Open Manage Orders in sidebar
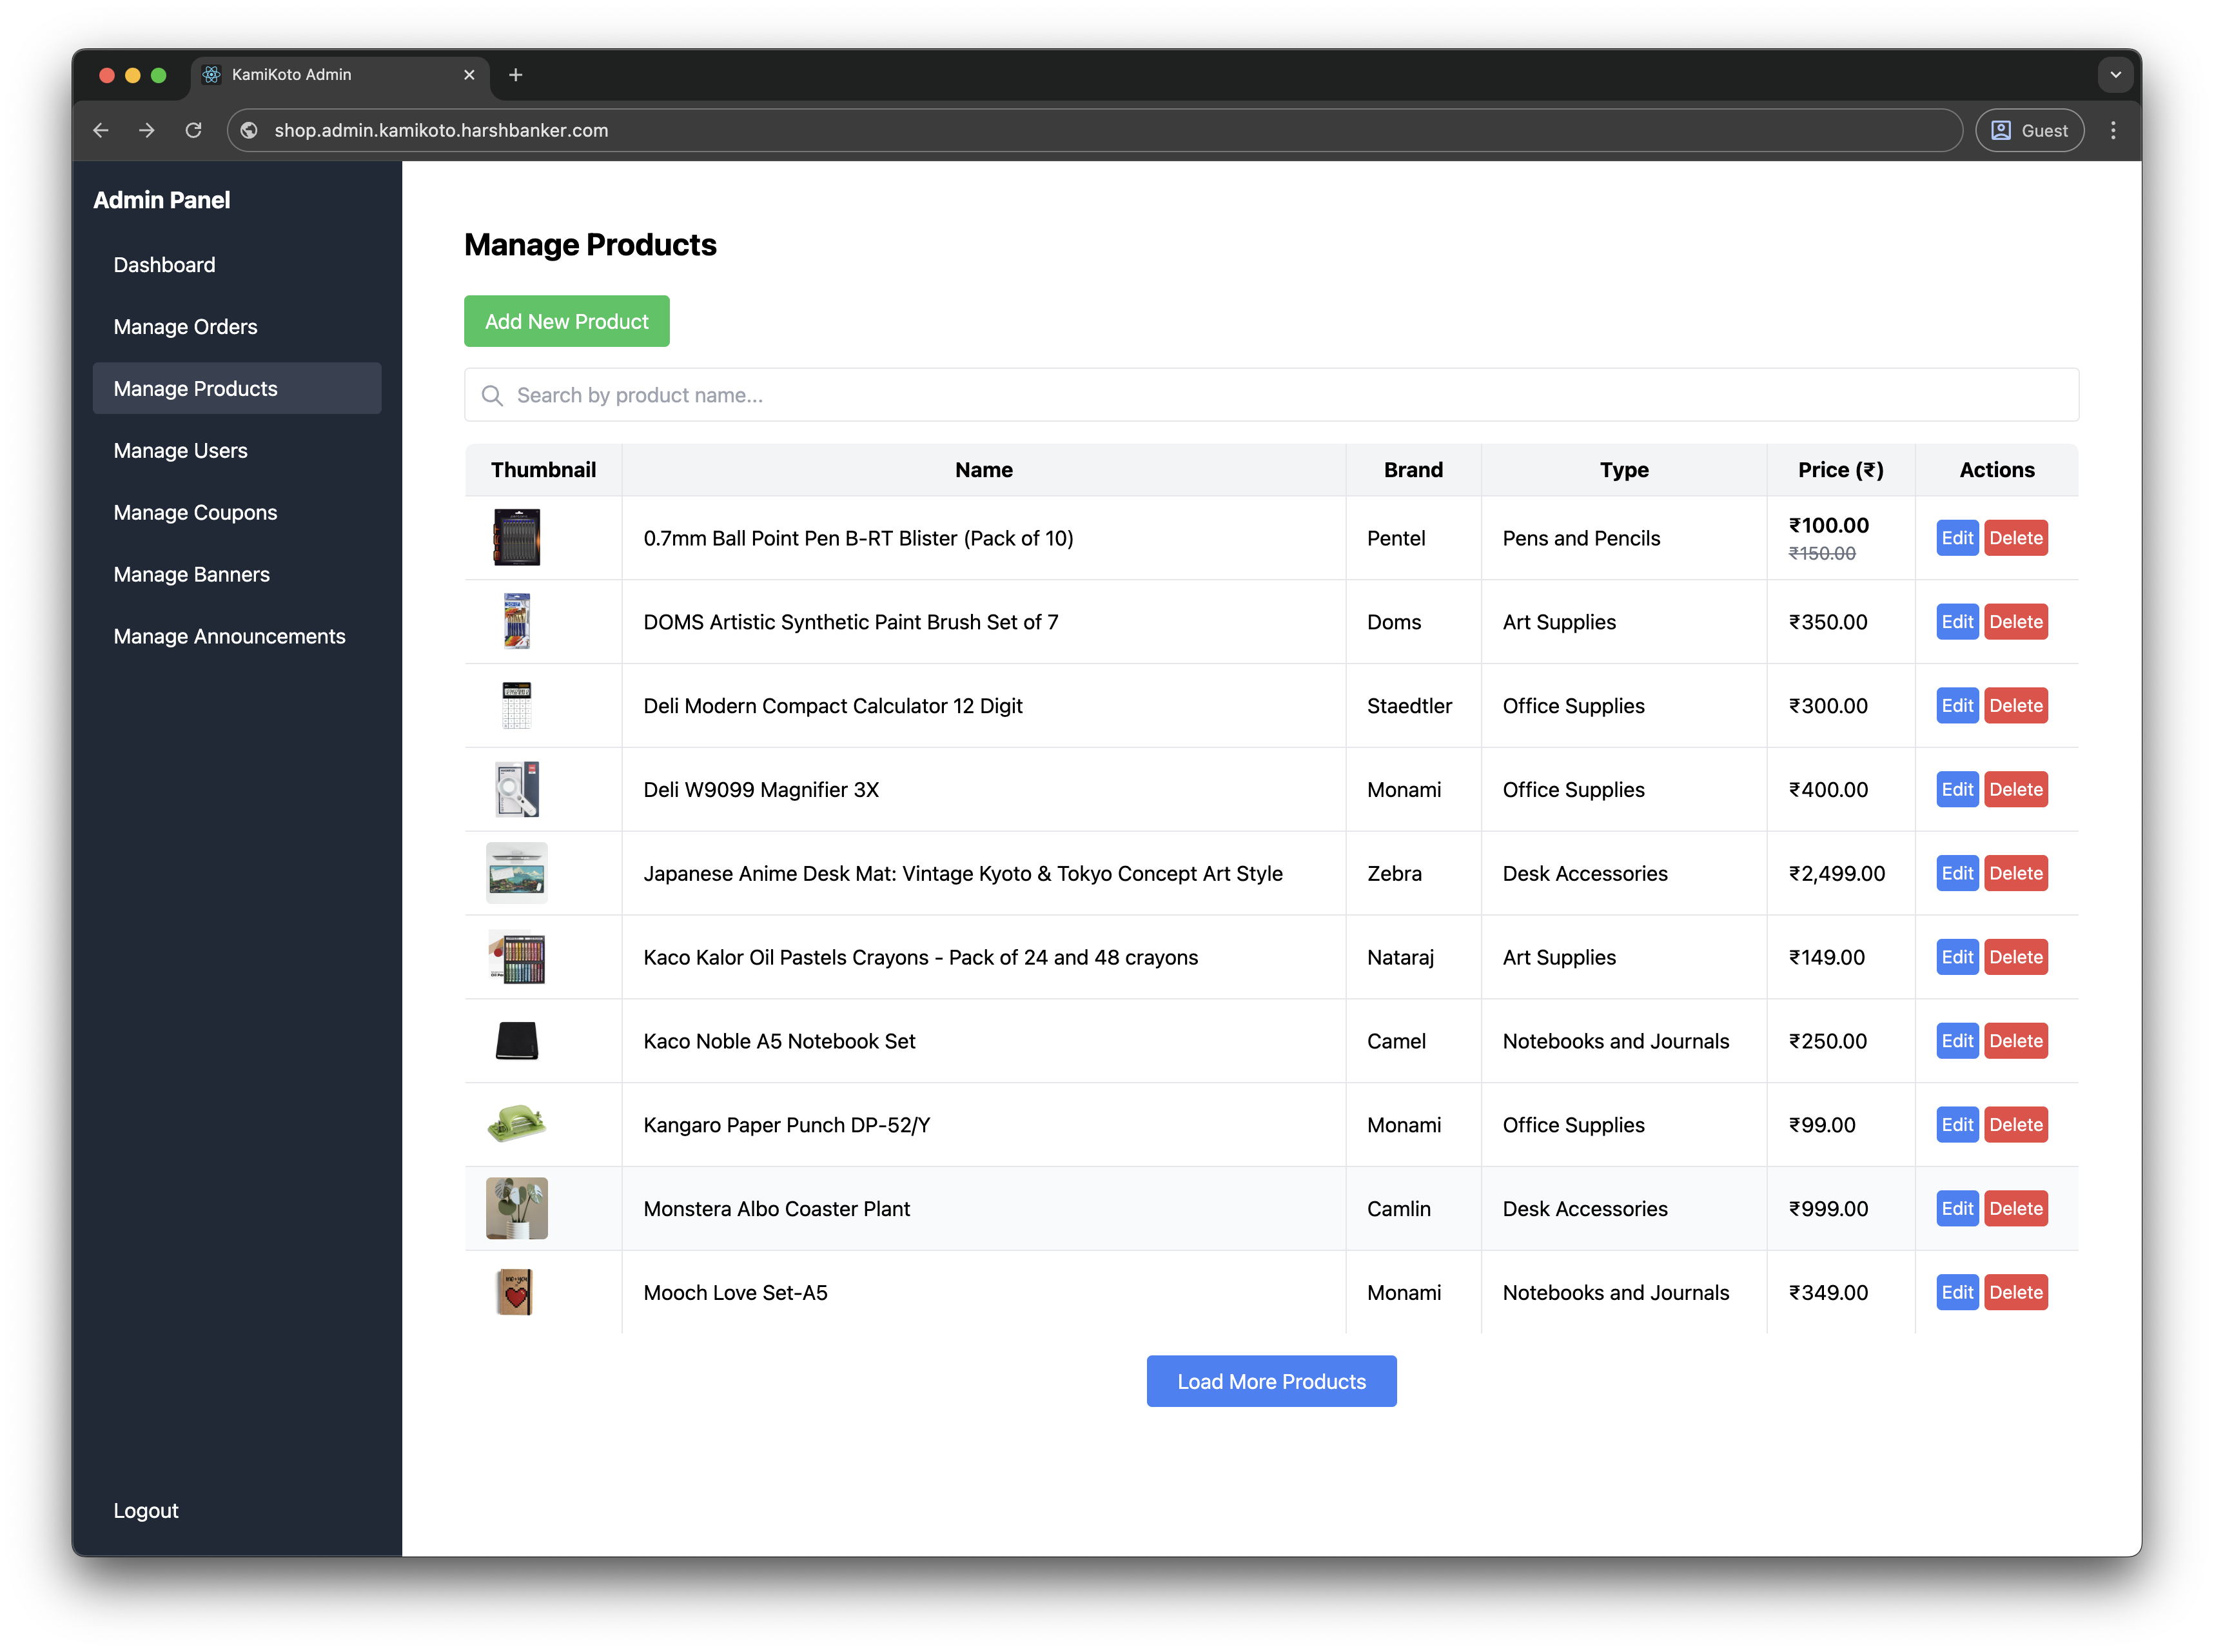Screen dimensions: 2214x1652 pos(185,327)
